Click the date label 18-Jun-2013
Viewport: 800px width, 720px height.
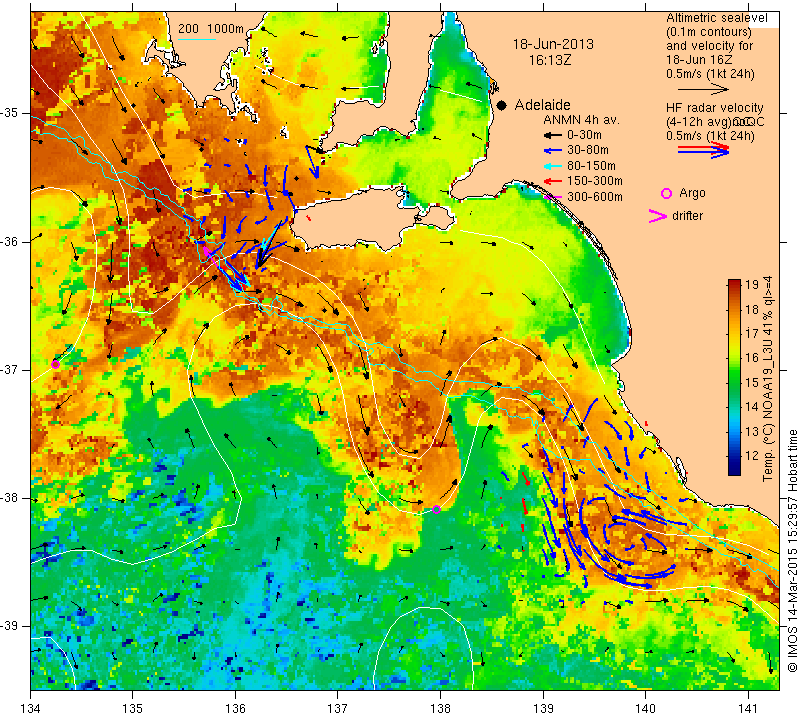[553, 44]
